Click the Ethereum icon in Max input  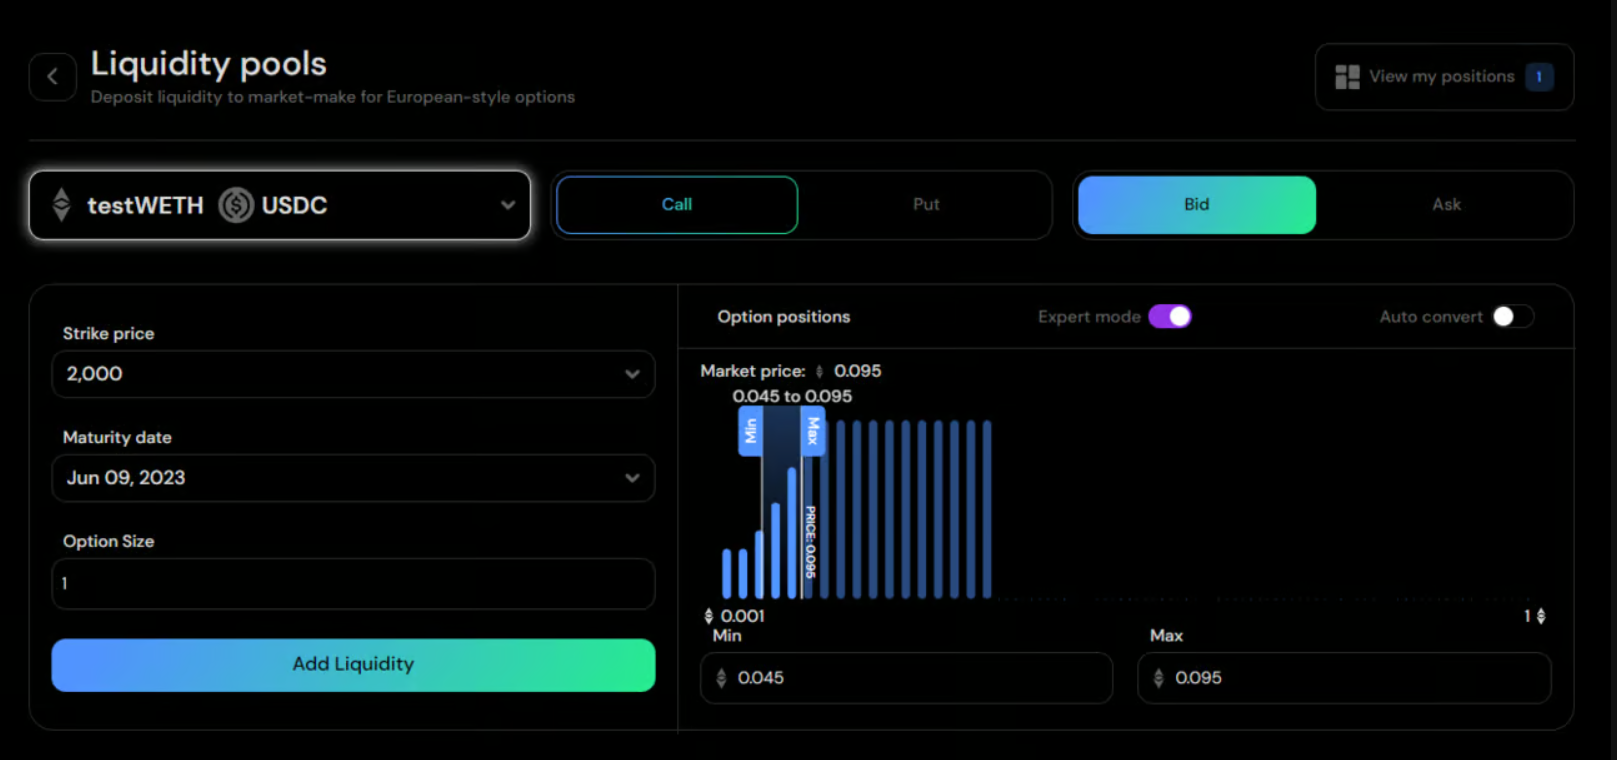(x=1159, y=678)
